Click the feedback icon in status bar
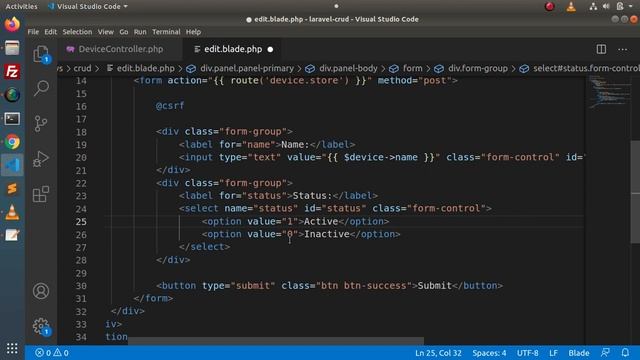This screenshot has height=360, width=640. pyautogui.click(x=605, y=353)
